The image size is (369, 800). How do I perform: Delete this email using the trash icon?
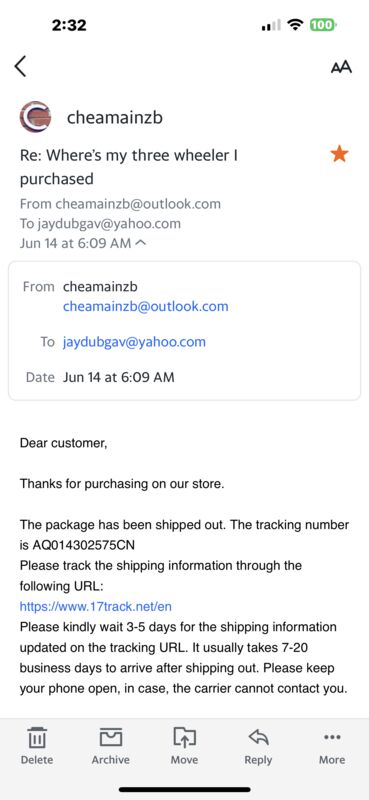37,745
